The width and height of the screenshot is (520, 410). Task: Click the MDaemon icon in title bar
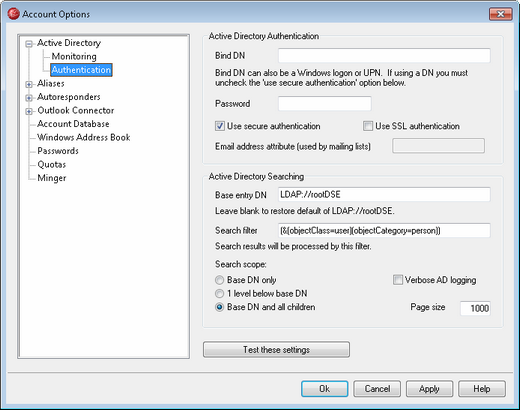point(13,14)
